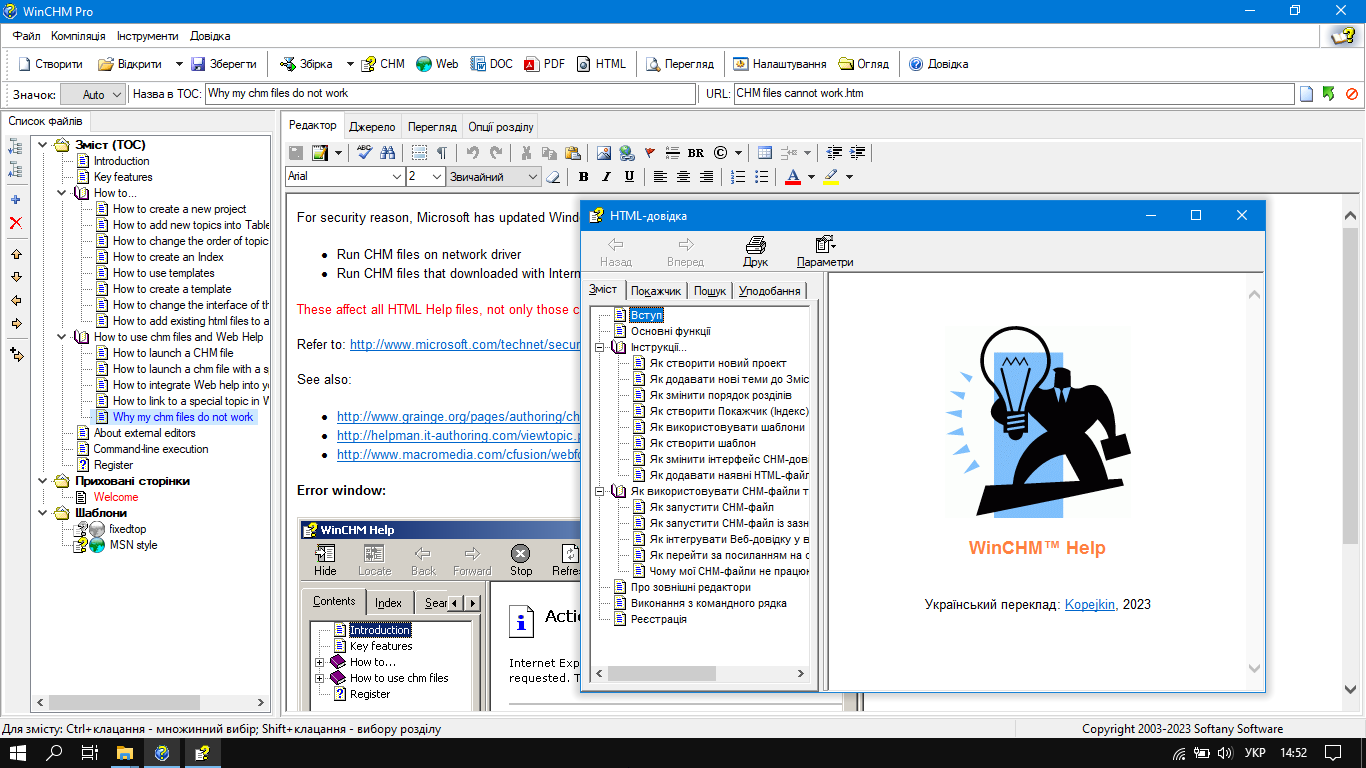Screen dimensions: 1366x768
Task: Apply Underline formatting
Action: 629,177
